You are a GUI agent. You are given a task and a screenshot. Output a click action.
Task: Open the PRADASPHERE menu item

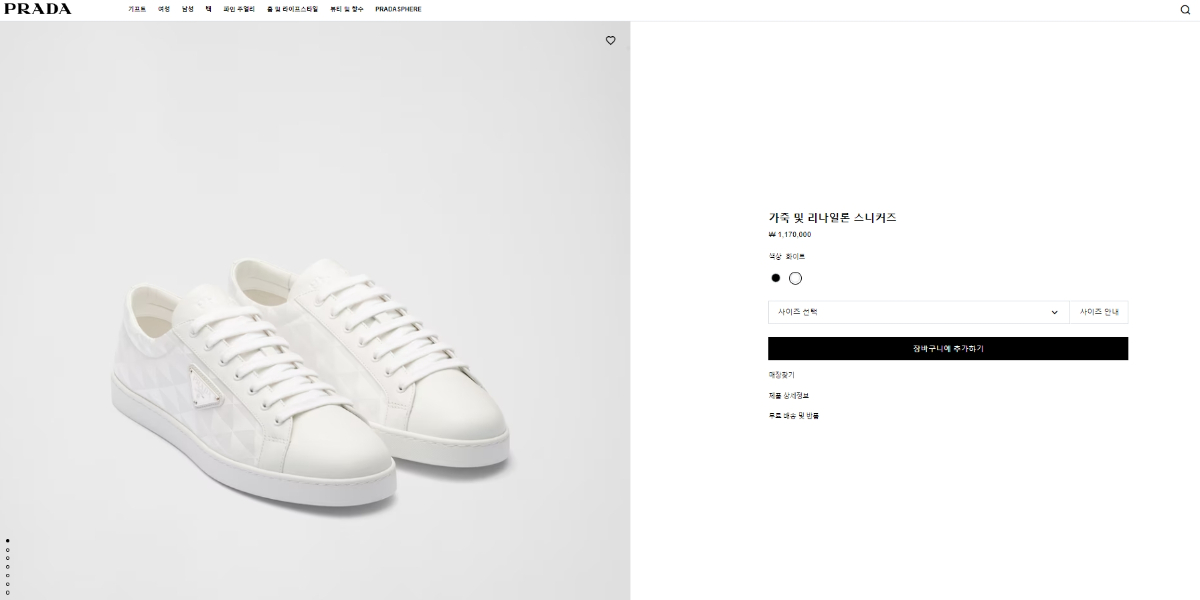coord(398,9)
